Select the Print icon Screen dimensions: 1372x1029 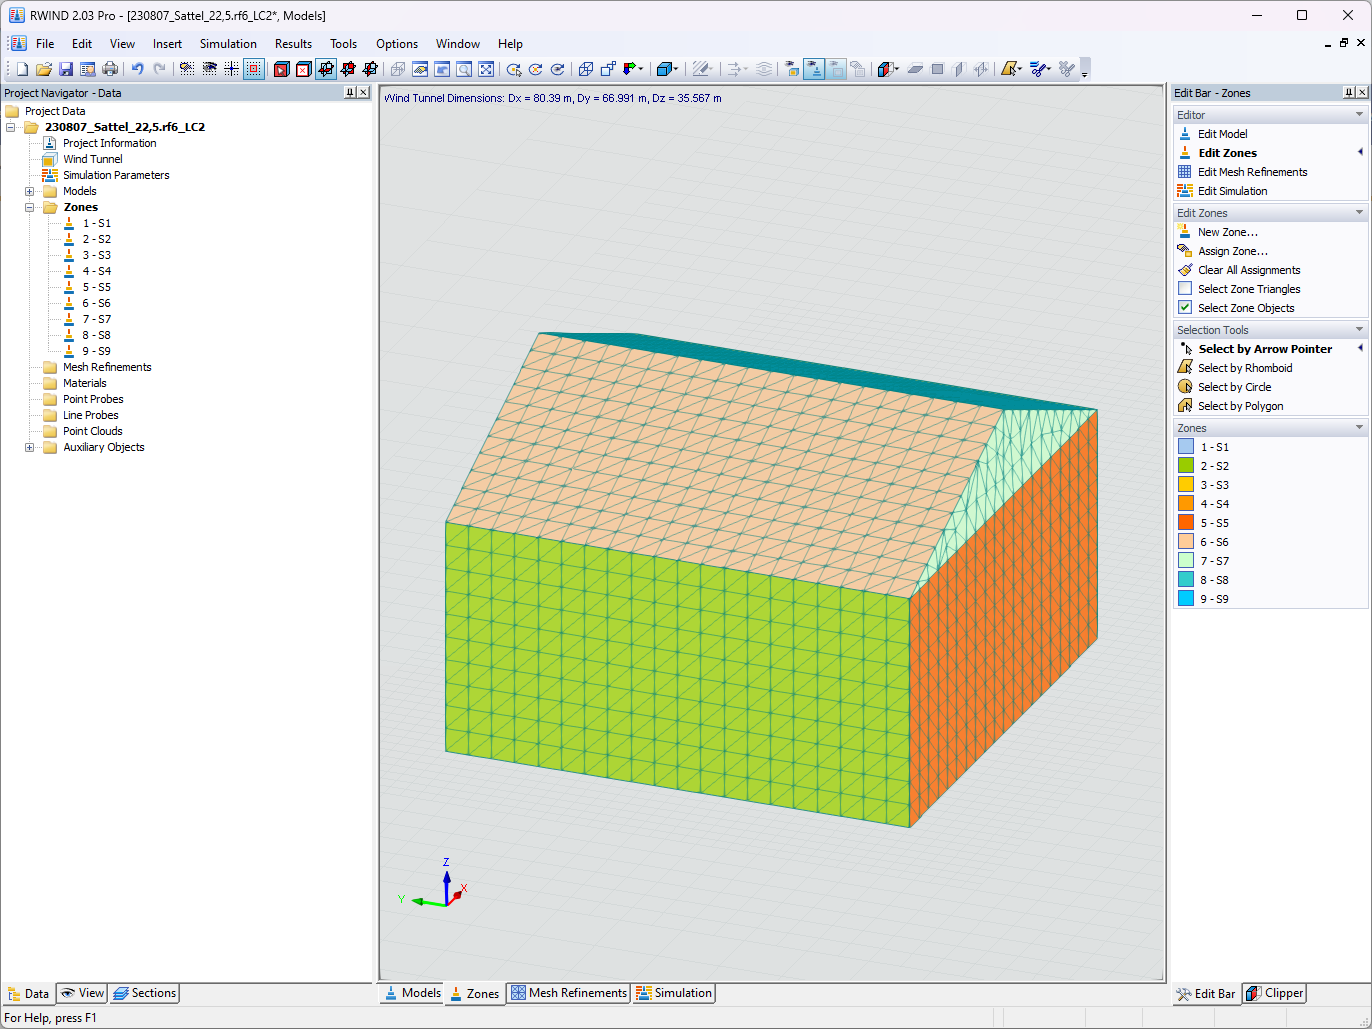[110, 68]
